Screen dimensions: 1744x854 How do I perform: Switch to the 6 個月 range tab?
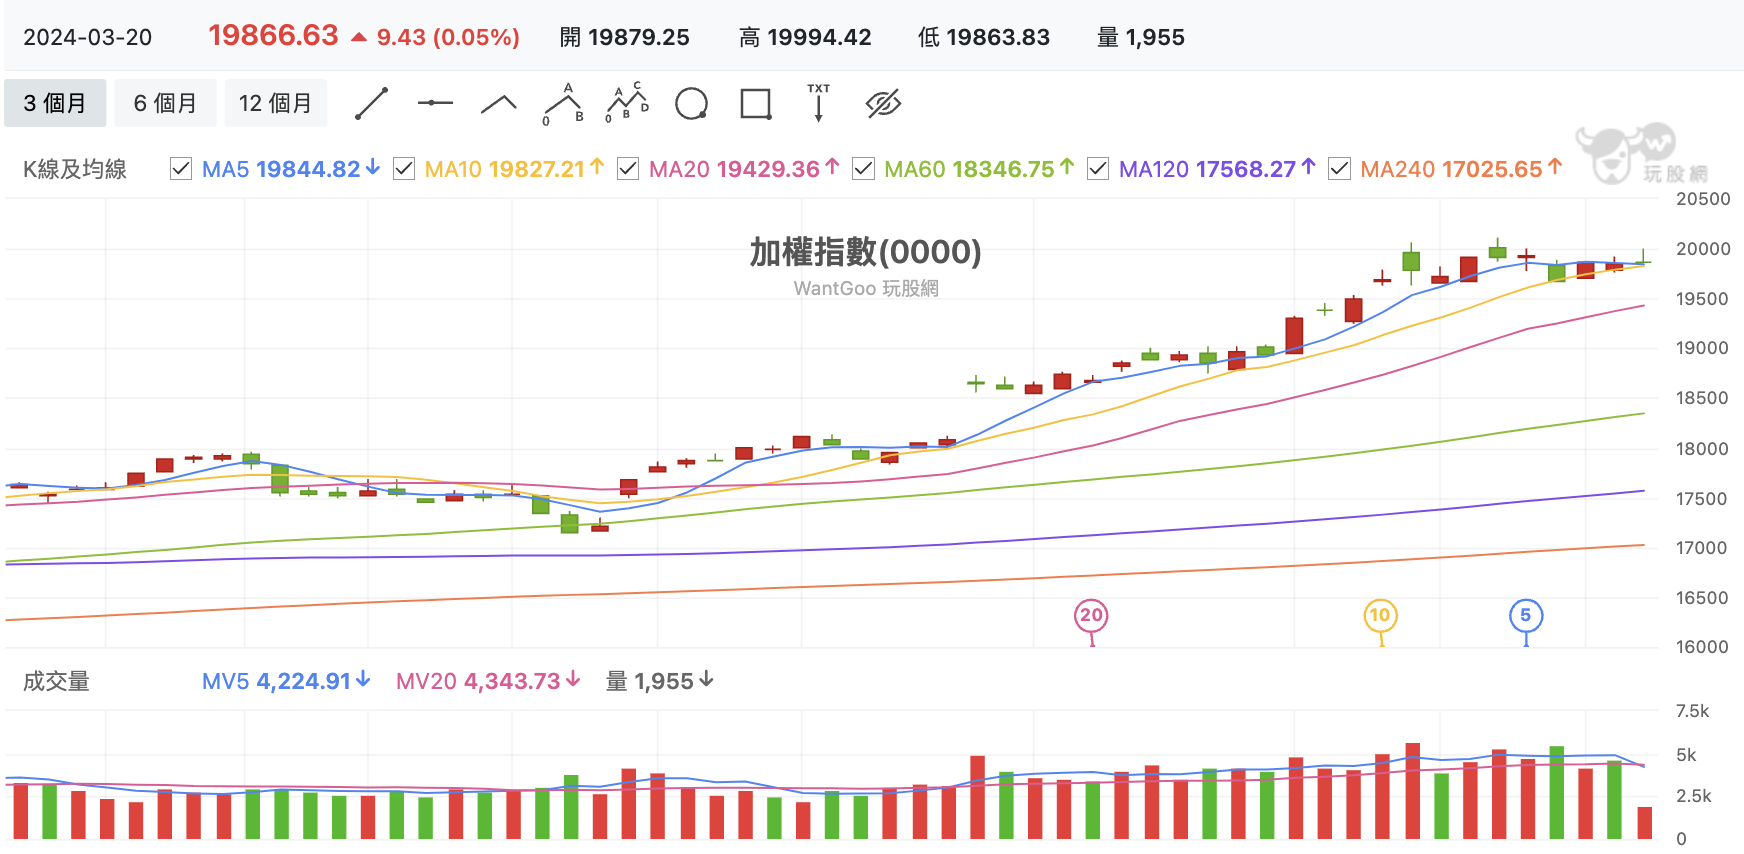pyautogui.click(x=165, y=103)
